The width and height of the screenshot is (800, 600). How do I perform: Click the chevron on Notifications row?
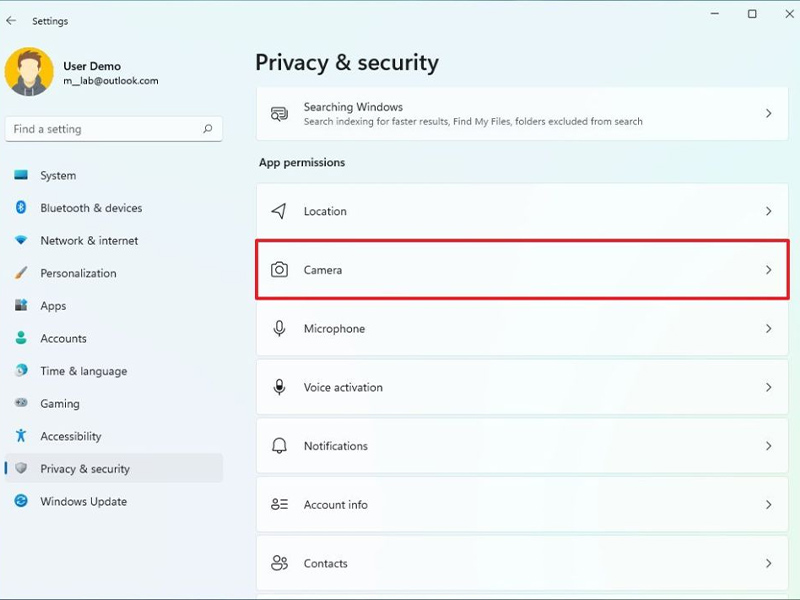[768, 446]
